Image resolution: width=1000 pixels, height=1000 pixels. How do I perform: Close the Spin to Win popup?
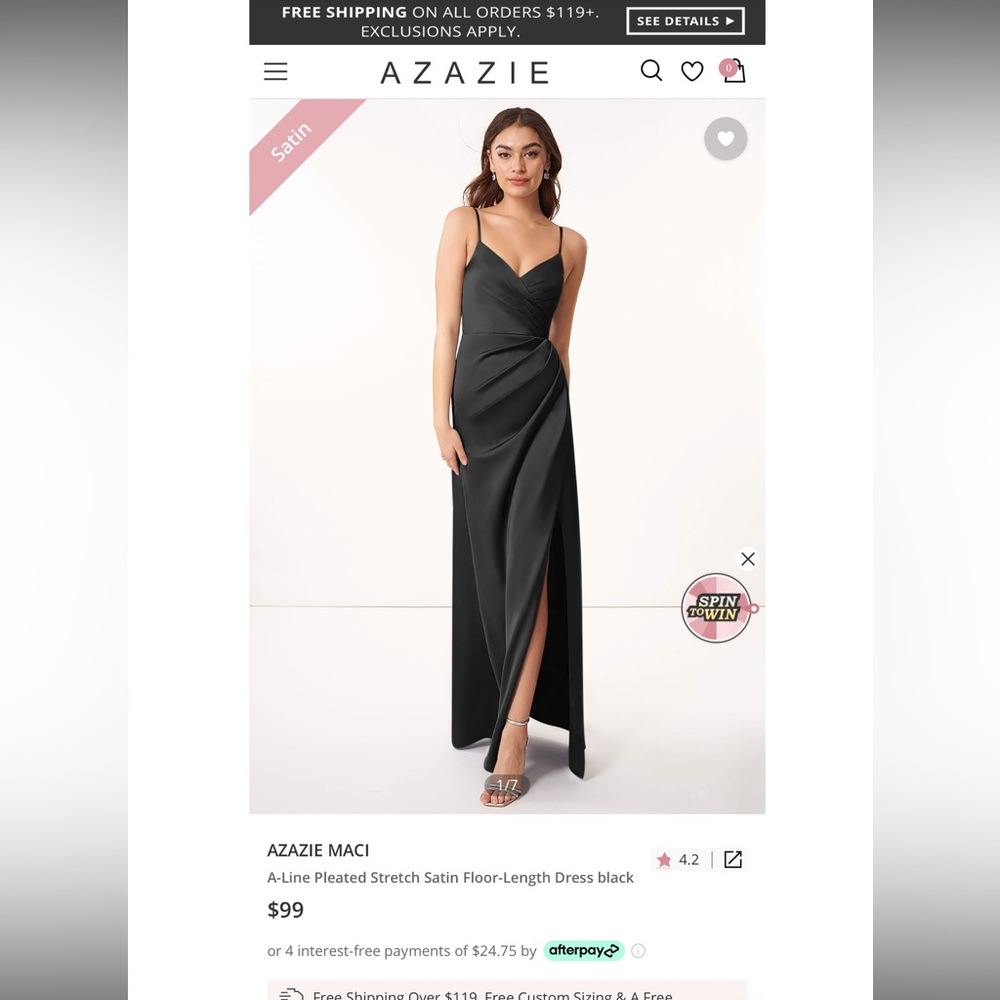(747, 559)
